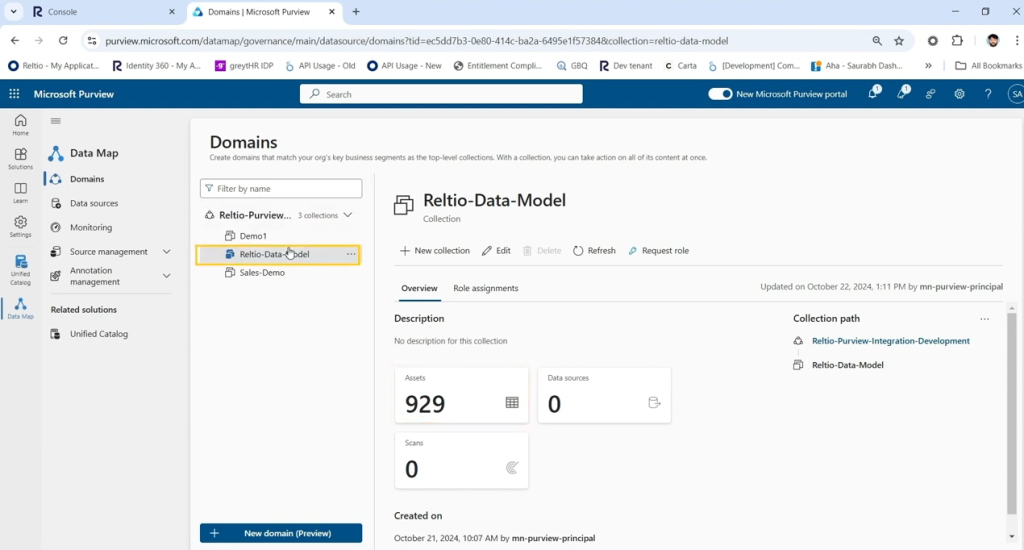Collapse navigation with hamburger icon

pyautogui.click(x=56, y=121)
